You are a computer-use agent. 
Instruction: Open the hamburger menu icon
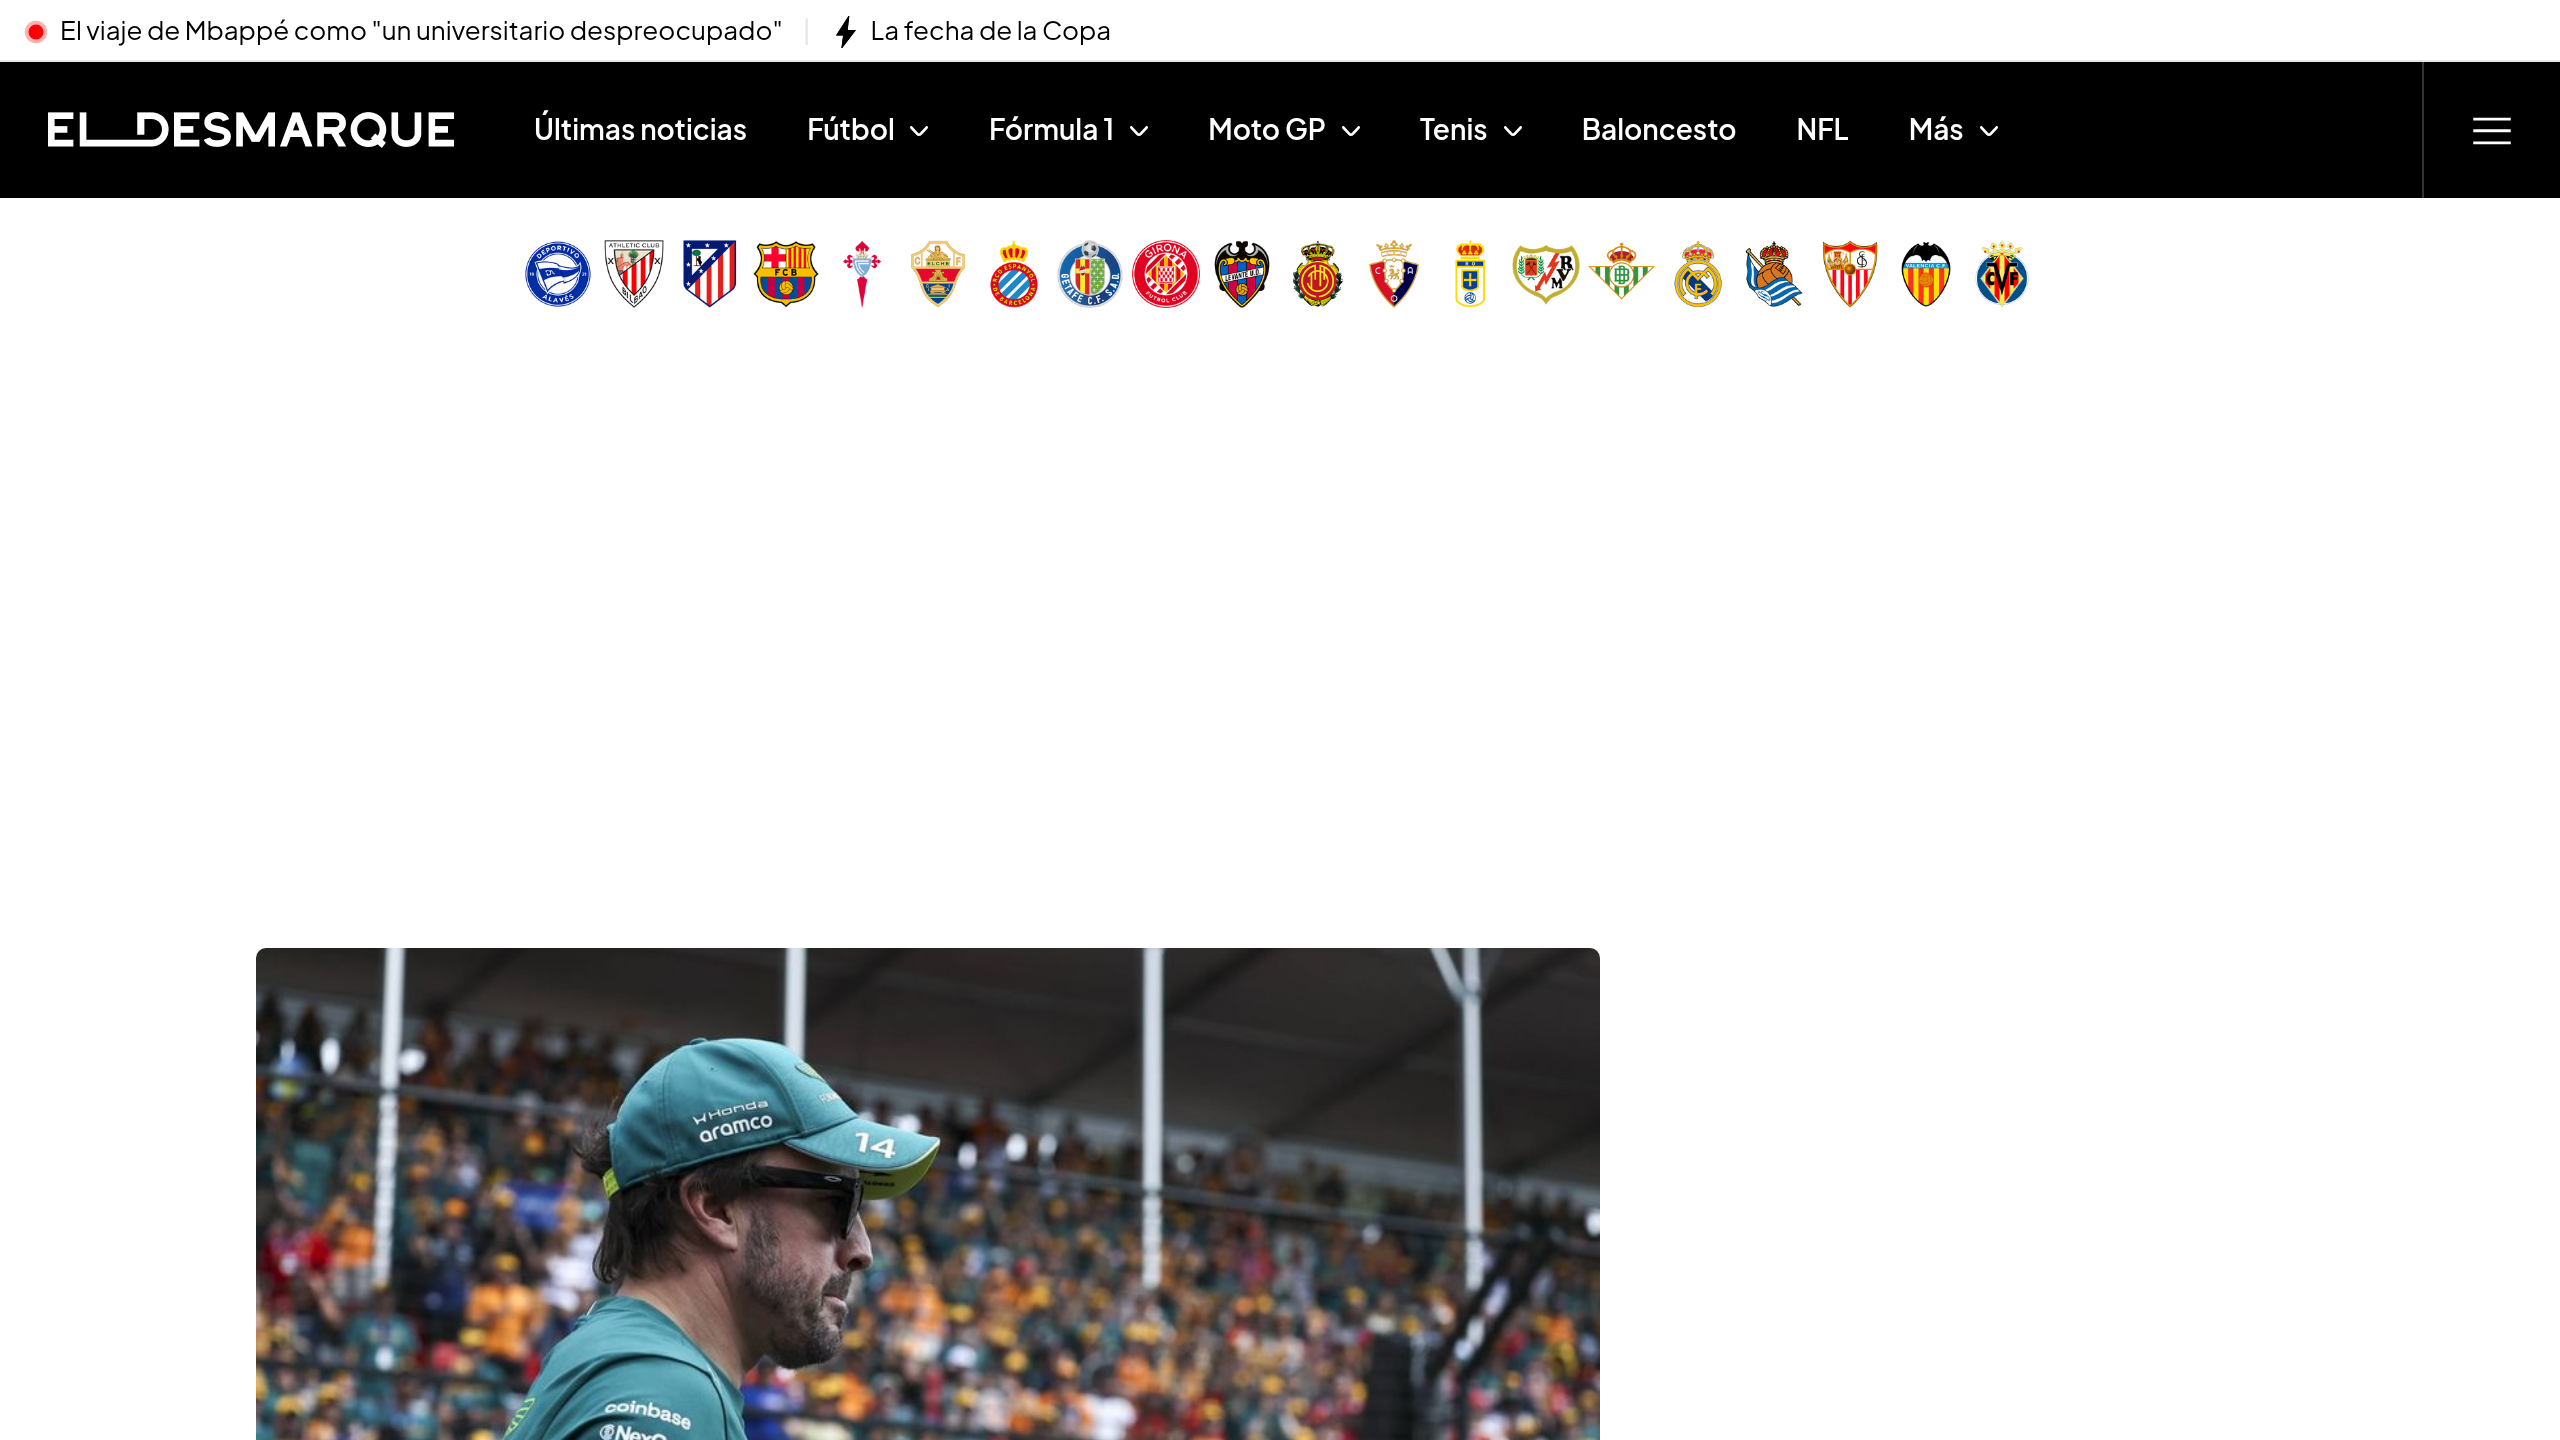click(2492, 131)
